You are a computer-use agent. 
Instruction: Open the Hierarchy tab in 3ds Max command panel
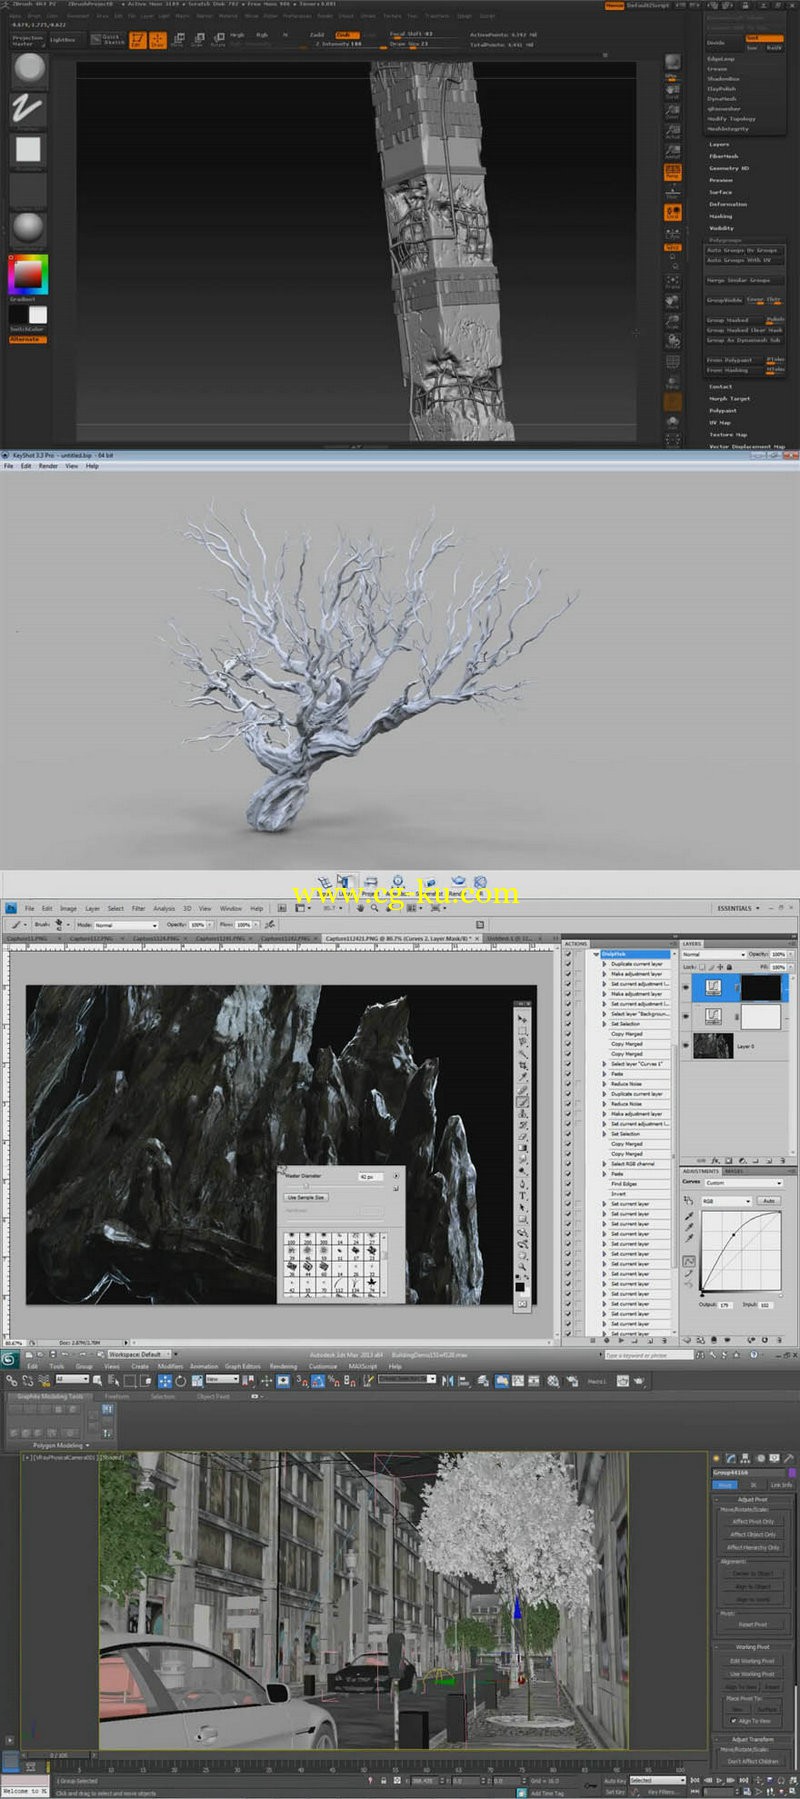pyautogui.click(x=746, y=1459)
